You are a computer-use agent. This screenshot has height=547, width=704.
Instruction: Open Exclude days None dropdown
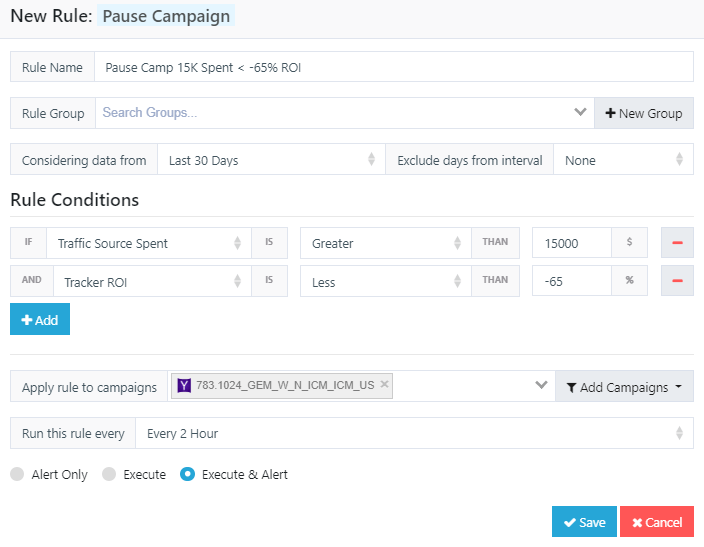click(x=623, y=159)
